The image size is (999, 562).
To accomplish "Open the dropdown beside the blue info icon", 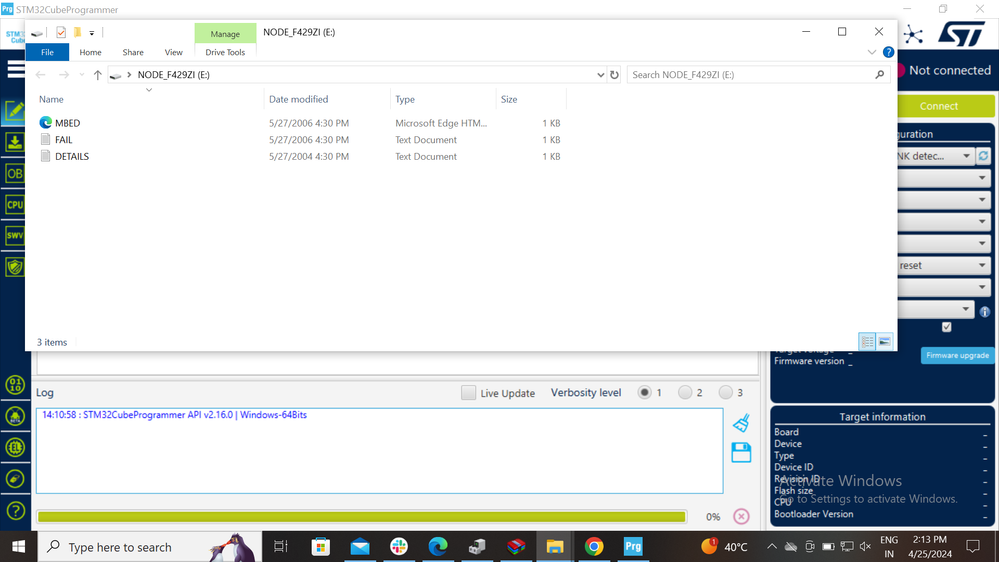I will [935, 309].
